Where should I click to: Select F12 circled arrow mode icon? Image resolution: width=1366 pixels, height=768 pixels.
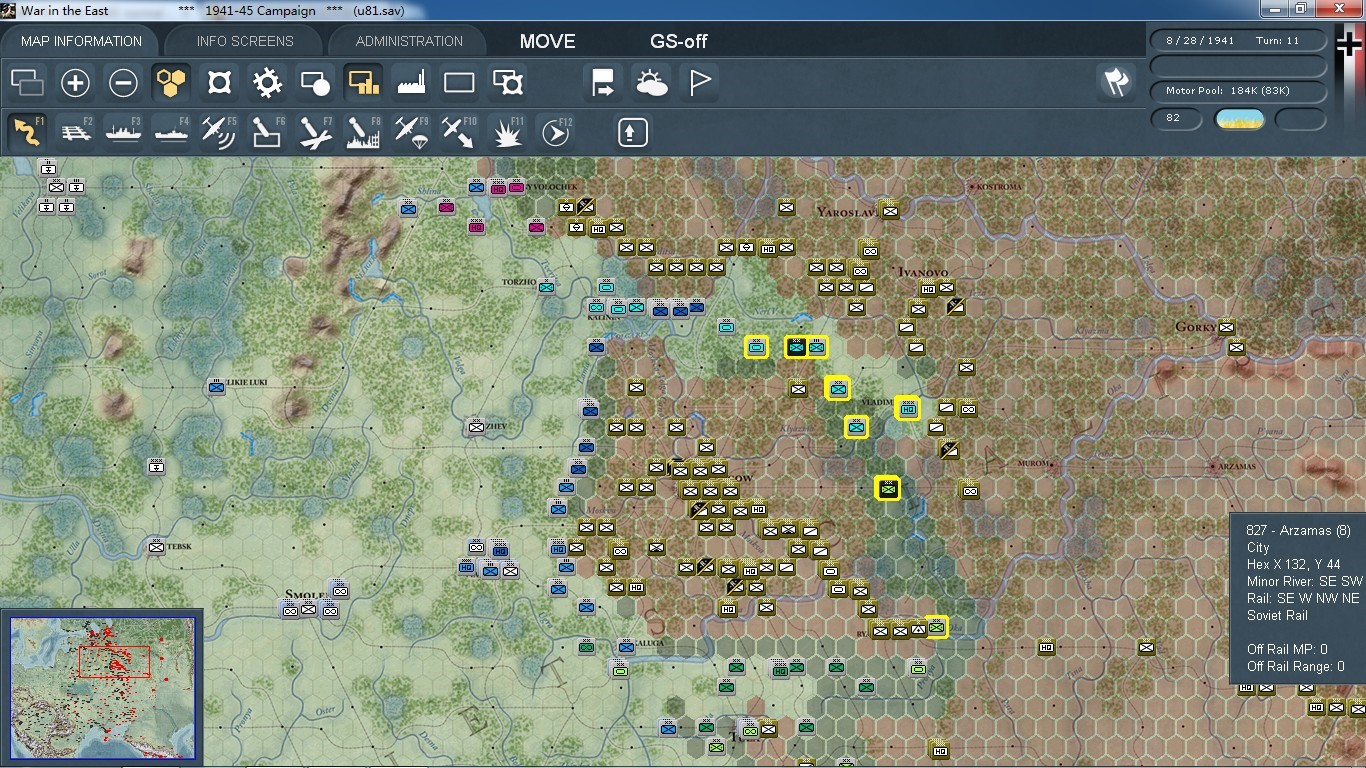pyautogui.click(x=556, y=131)
